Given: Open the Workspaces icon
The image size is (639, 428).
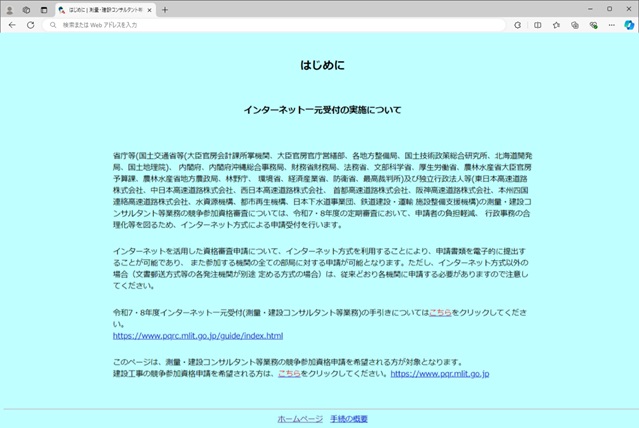Looking at the screenshot, I should [x=26, y=10].
